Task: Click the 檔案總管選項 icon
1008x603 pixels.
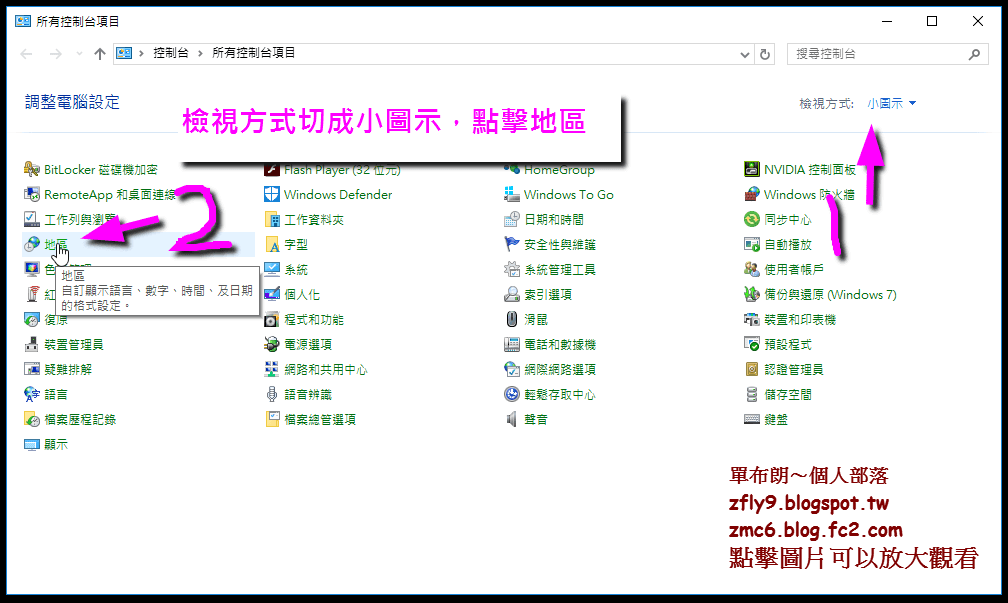Action: 272,420
